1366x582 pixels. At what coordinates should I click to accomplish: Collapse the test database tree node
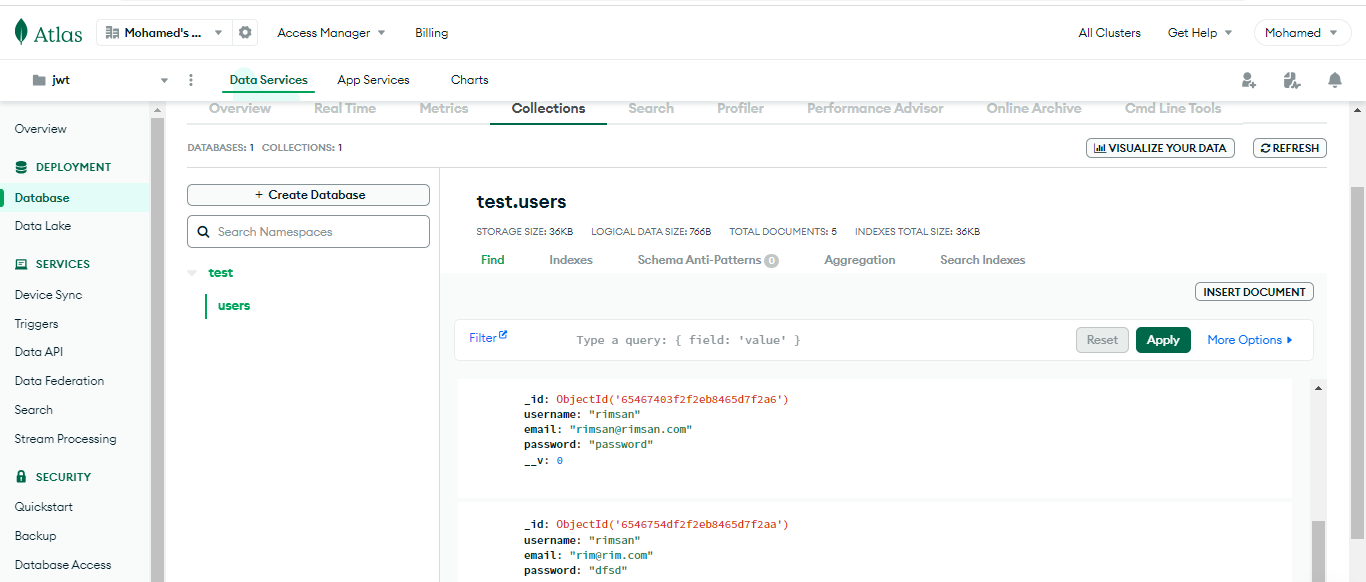193,273
